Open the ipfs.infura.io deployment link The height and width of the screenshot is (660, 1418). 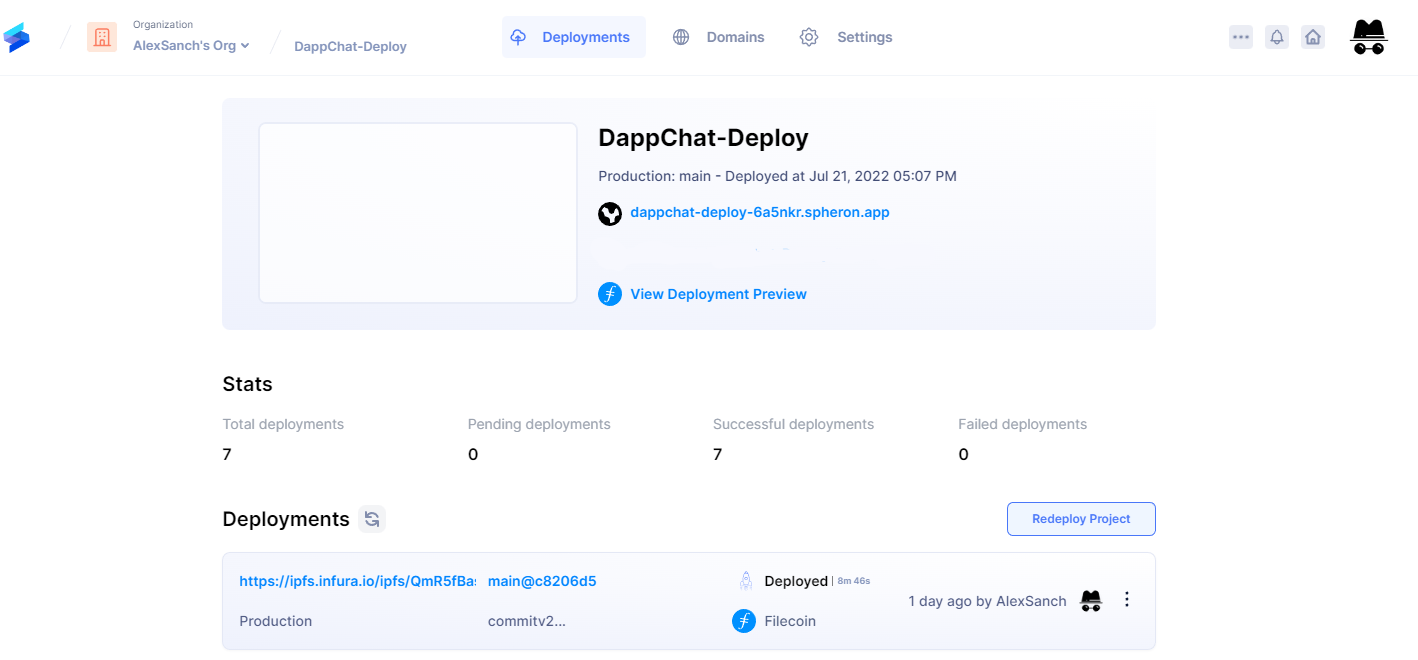(x=357, y=581)
